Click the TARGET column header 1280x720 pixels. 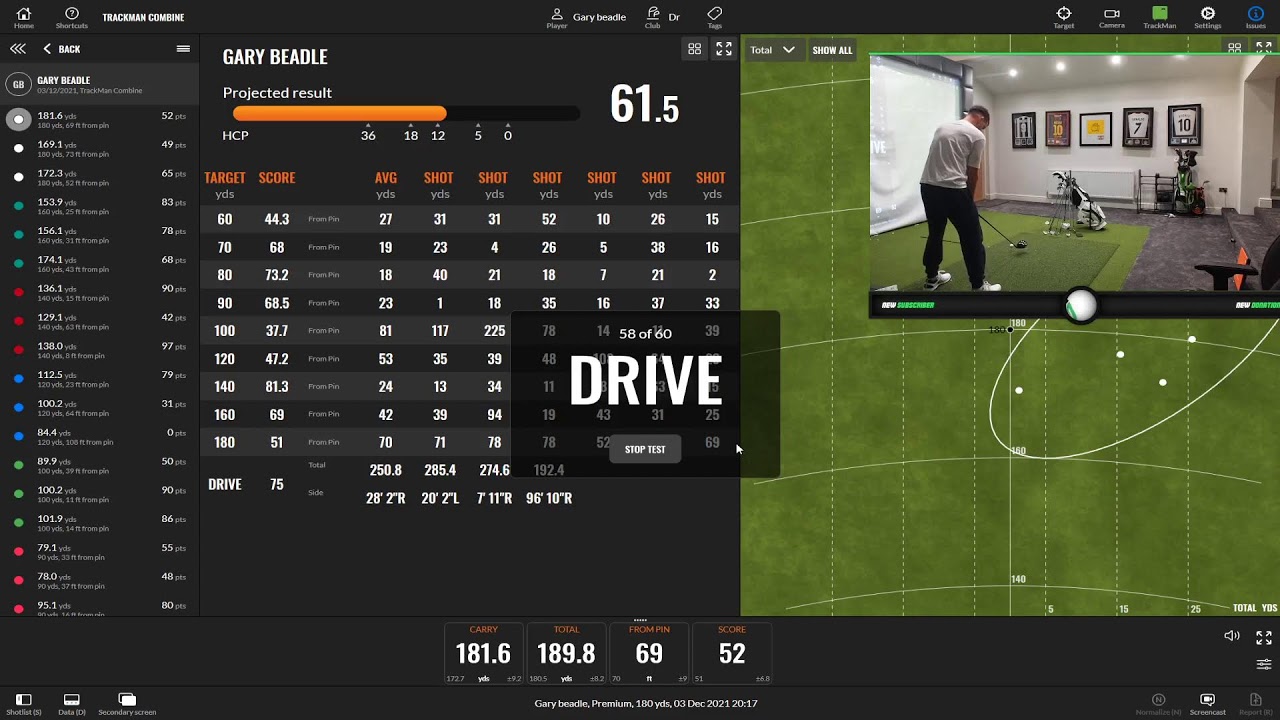point(225,178)
